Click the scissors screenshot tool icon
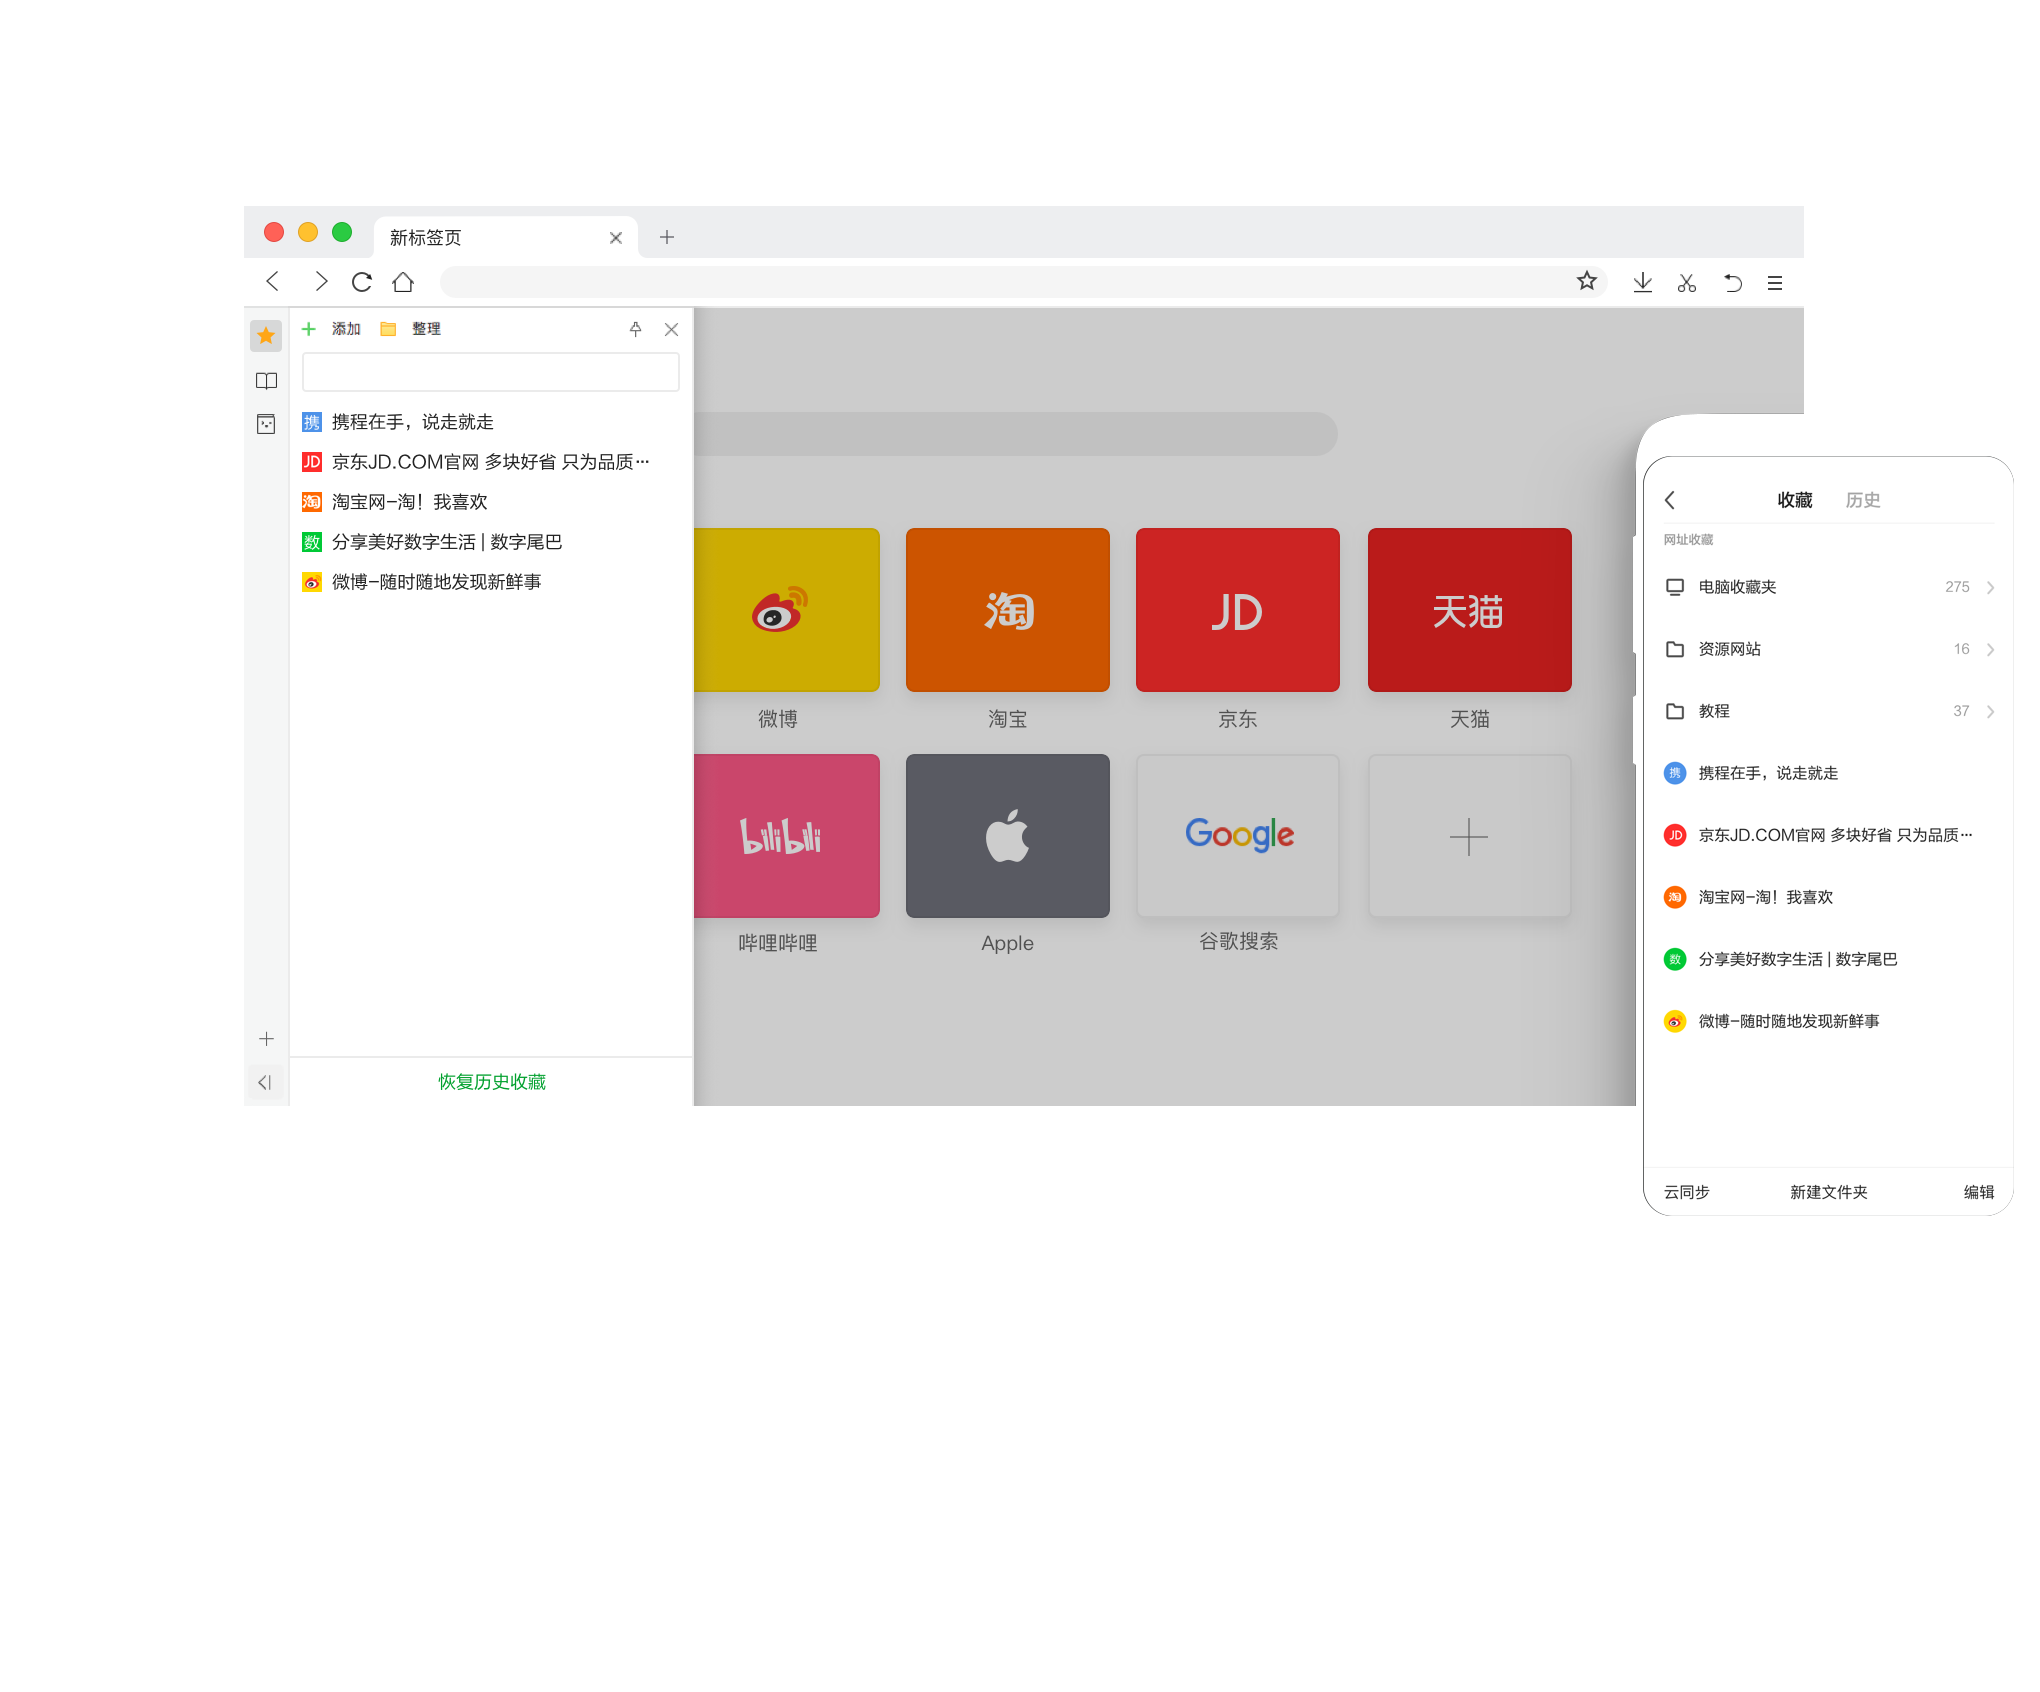Viewport: 2040px width, 1692px height. pyautogui.click(x=1687, y=283)
